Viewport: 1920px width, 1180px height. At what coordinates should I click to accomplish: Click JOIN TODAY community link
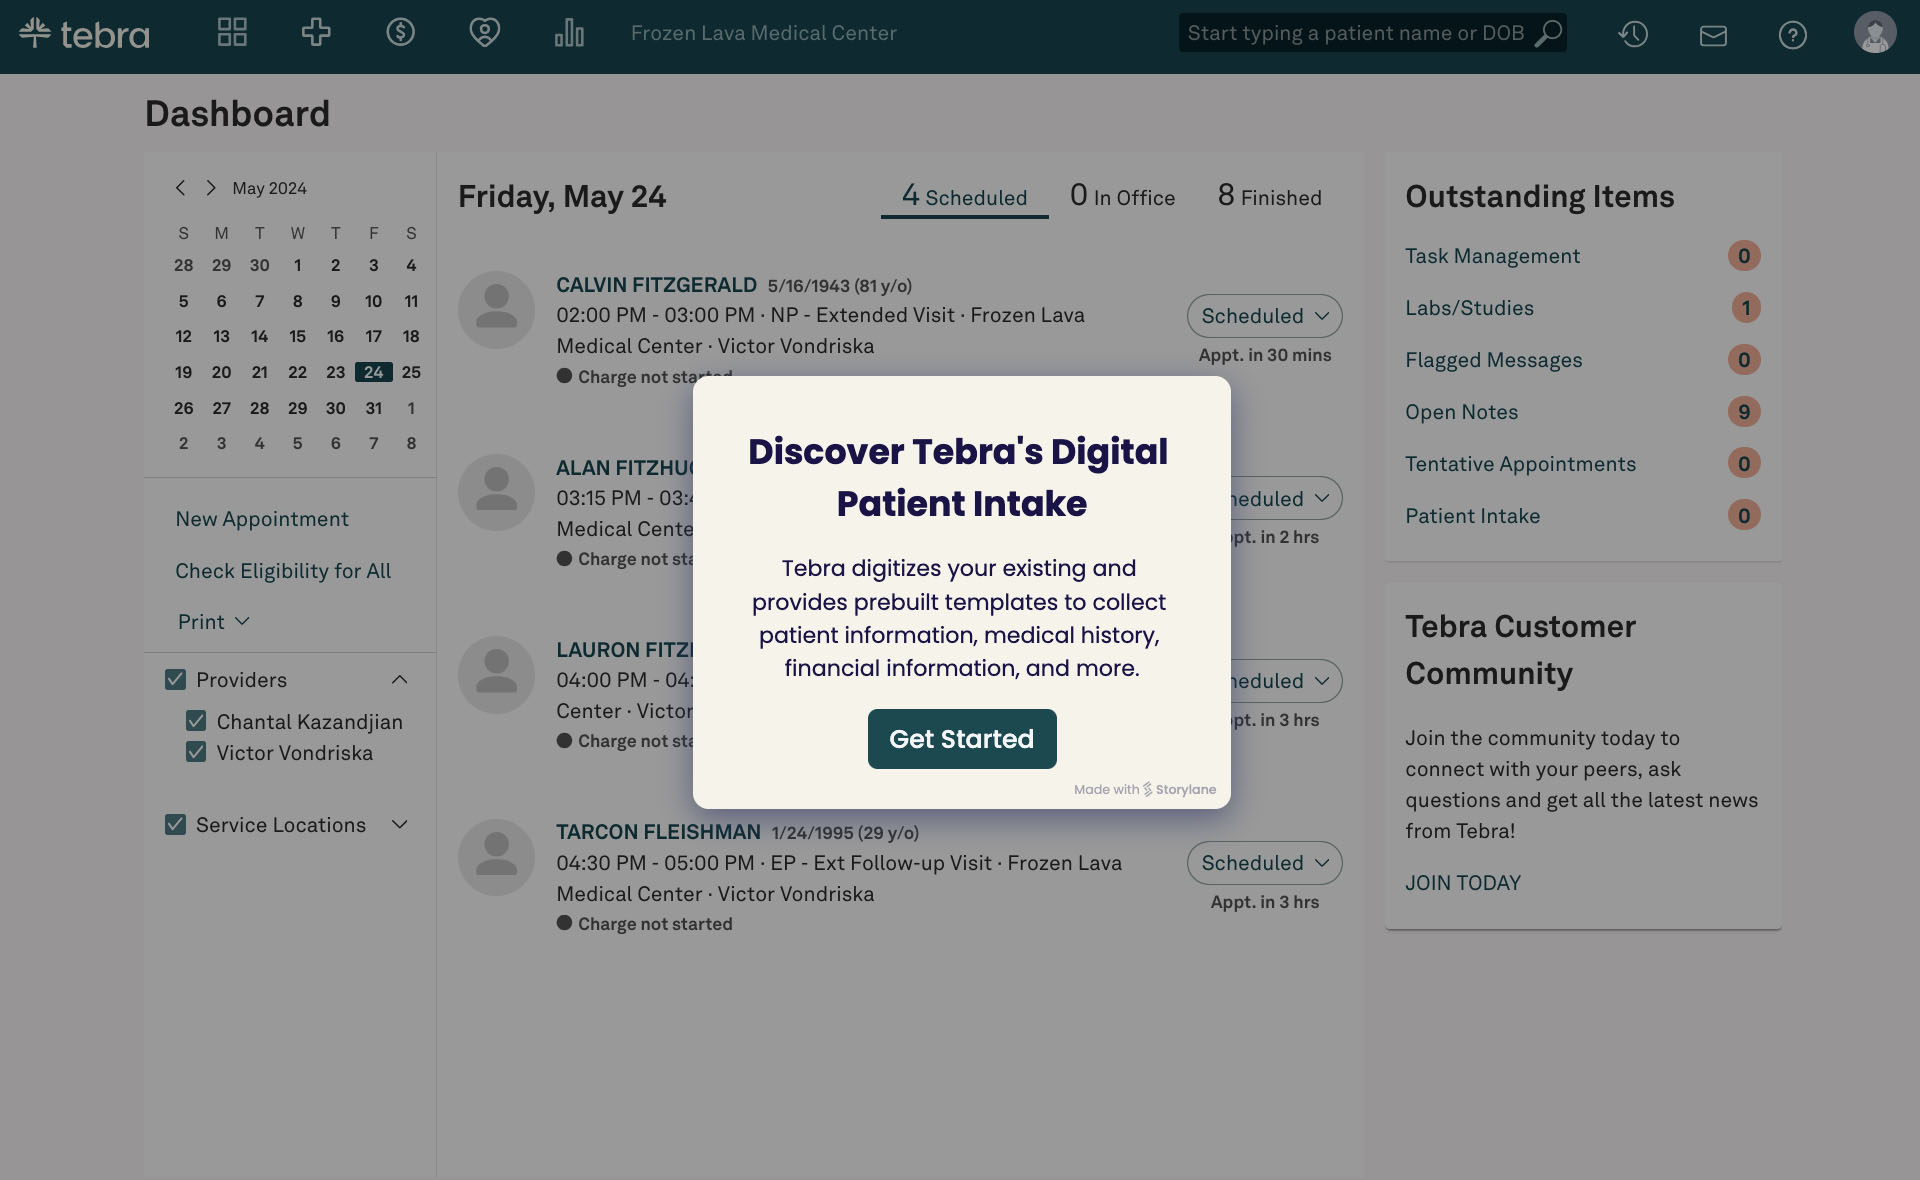[x=1463, y=883]
